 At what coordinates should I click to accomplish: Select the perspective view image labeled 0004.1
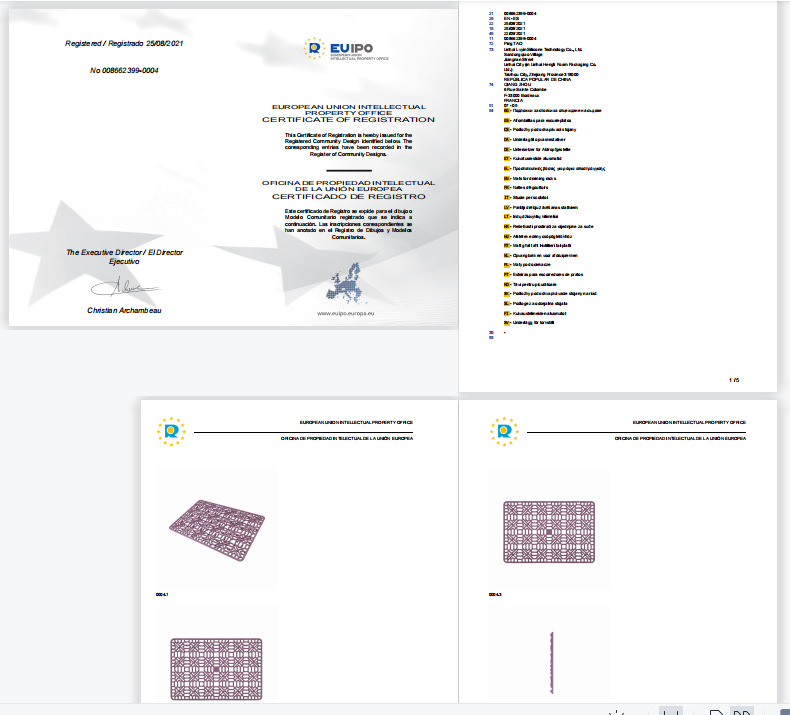point(217,528)
